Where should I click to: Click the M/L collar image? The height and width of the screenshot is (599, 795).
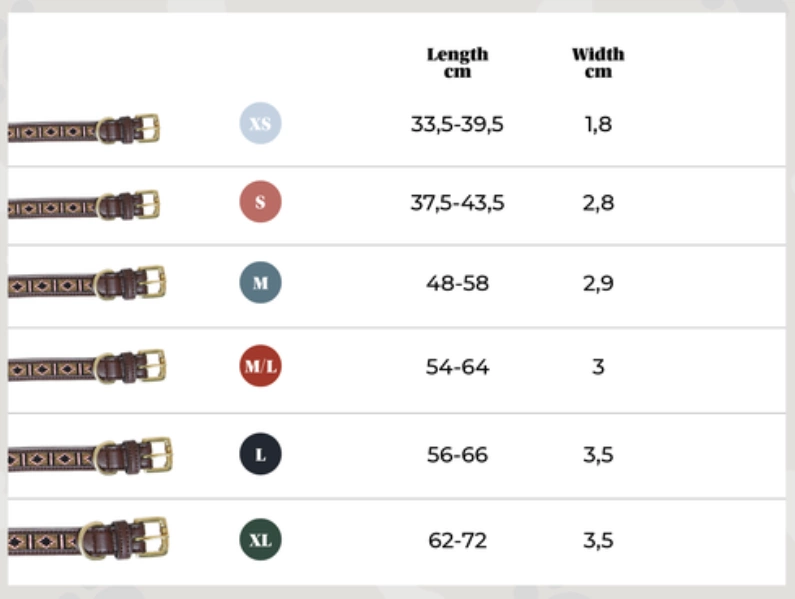click(x=86, y=367)
